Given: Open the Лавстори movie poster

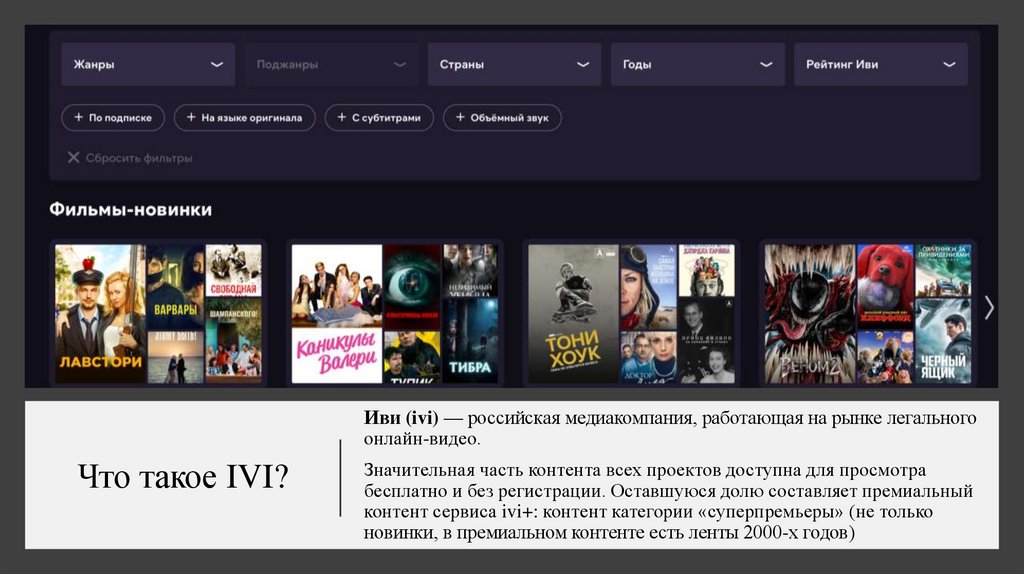Looking at the screenshot, I should pyautogui.click(x=100, y=313).
